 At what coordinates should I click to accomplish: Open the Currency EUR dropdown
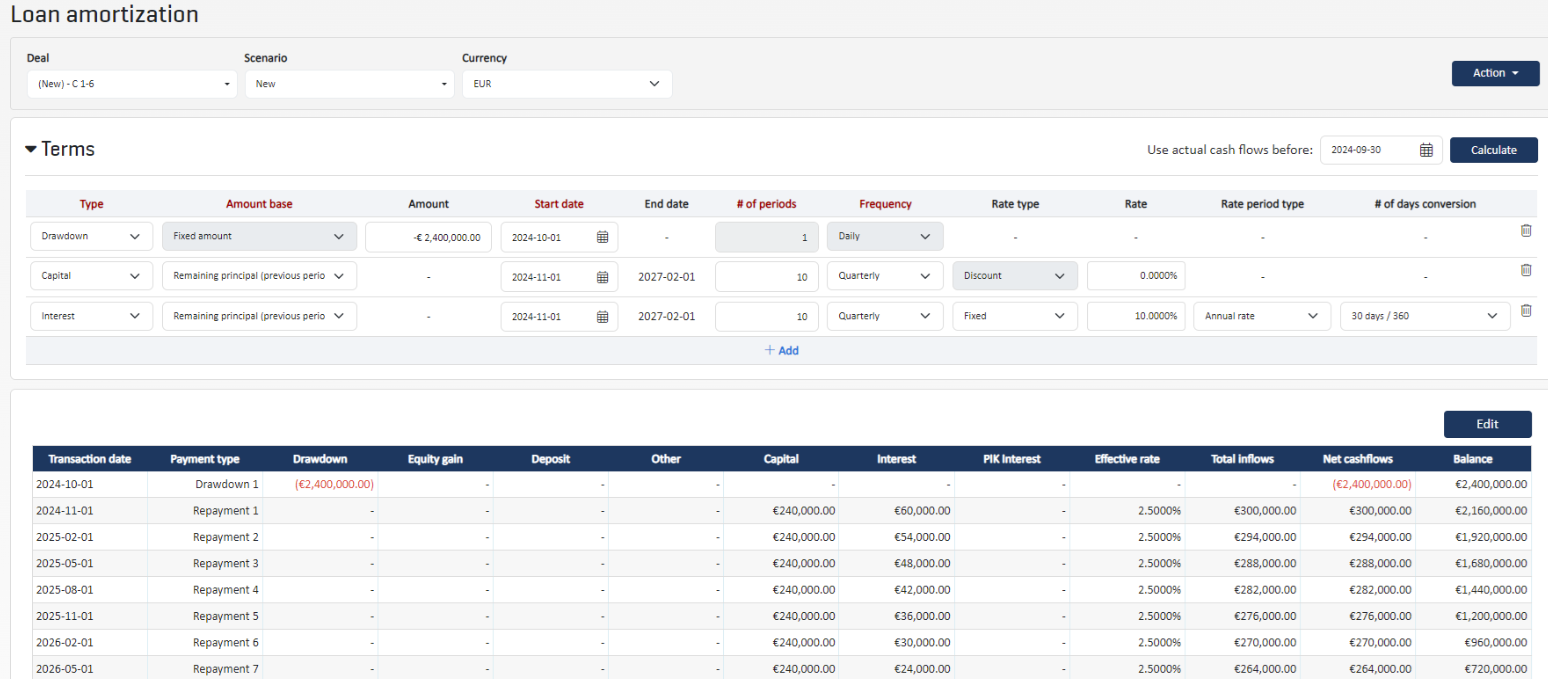tap(567, 84)
